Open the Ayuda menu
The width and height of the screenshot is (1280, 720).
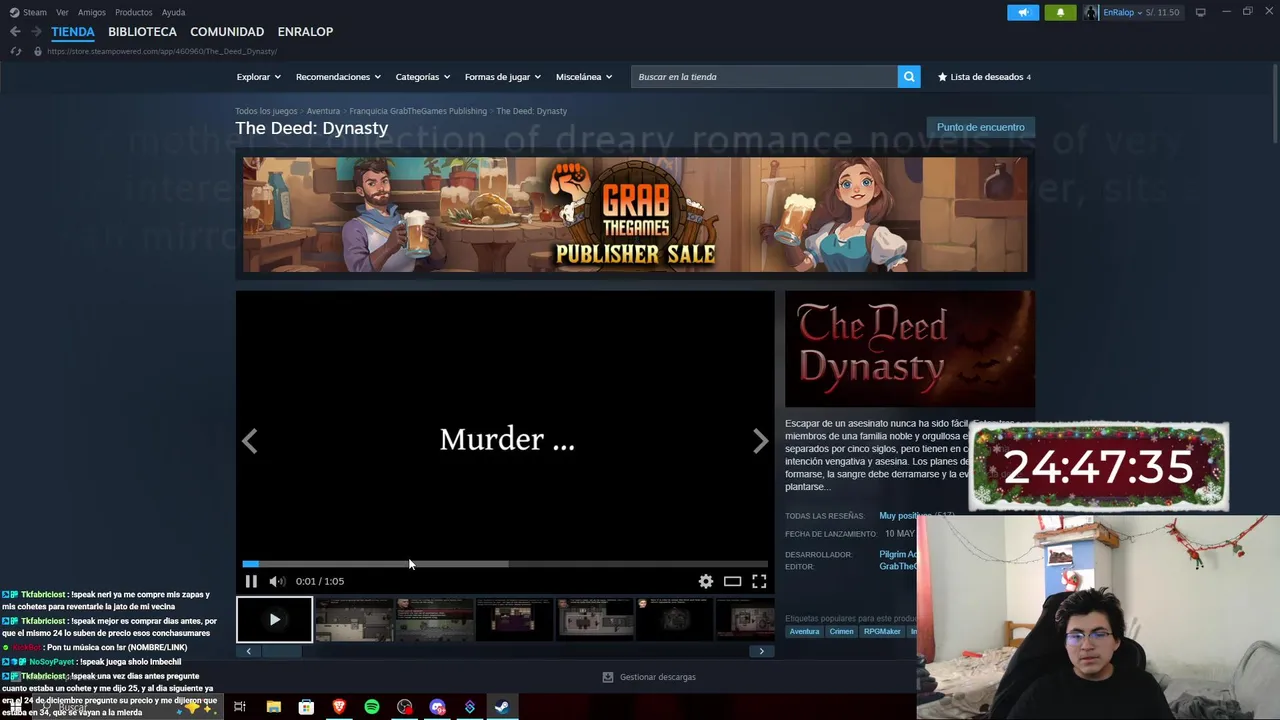173,12
